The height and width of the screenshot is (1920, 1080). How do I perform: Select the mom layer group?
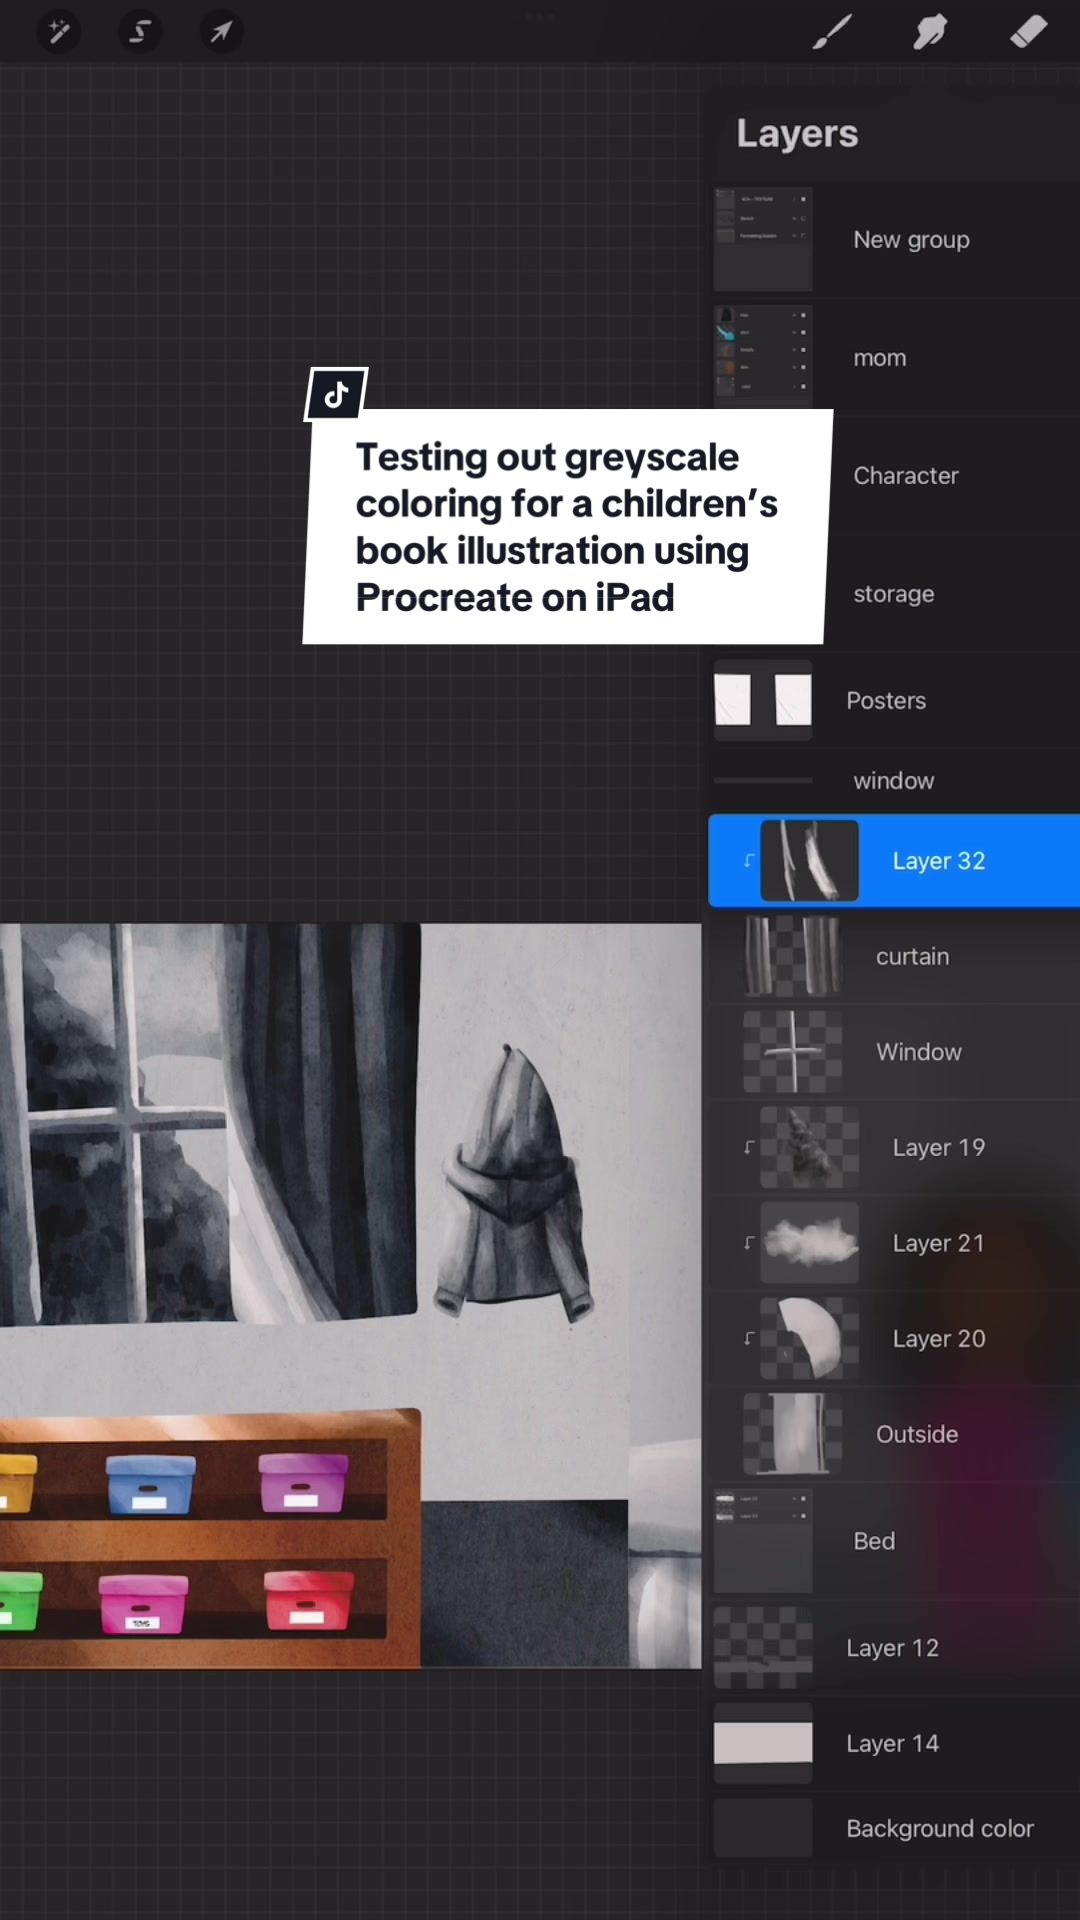894,358
